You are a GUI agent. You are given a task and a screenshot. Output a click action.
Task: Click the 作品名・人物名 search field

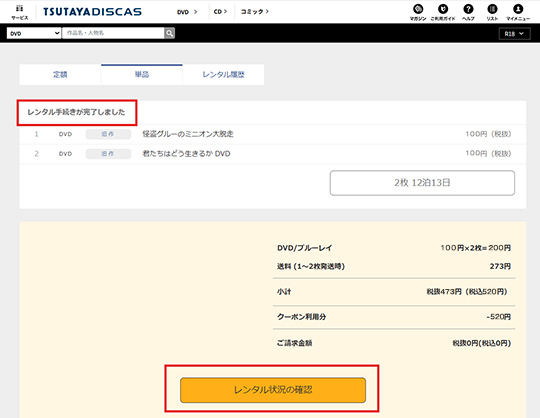[113, 33]
